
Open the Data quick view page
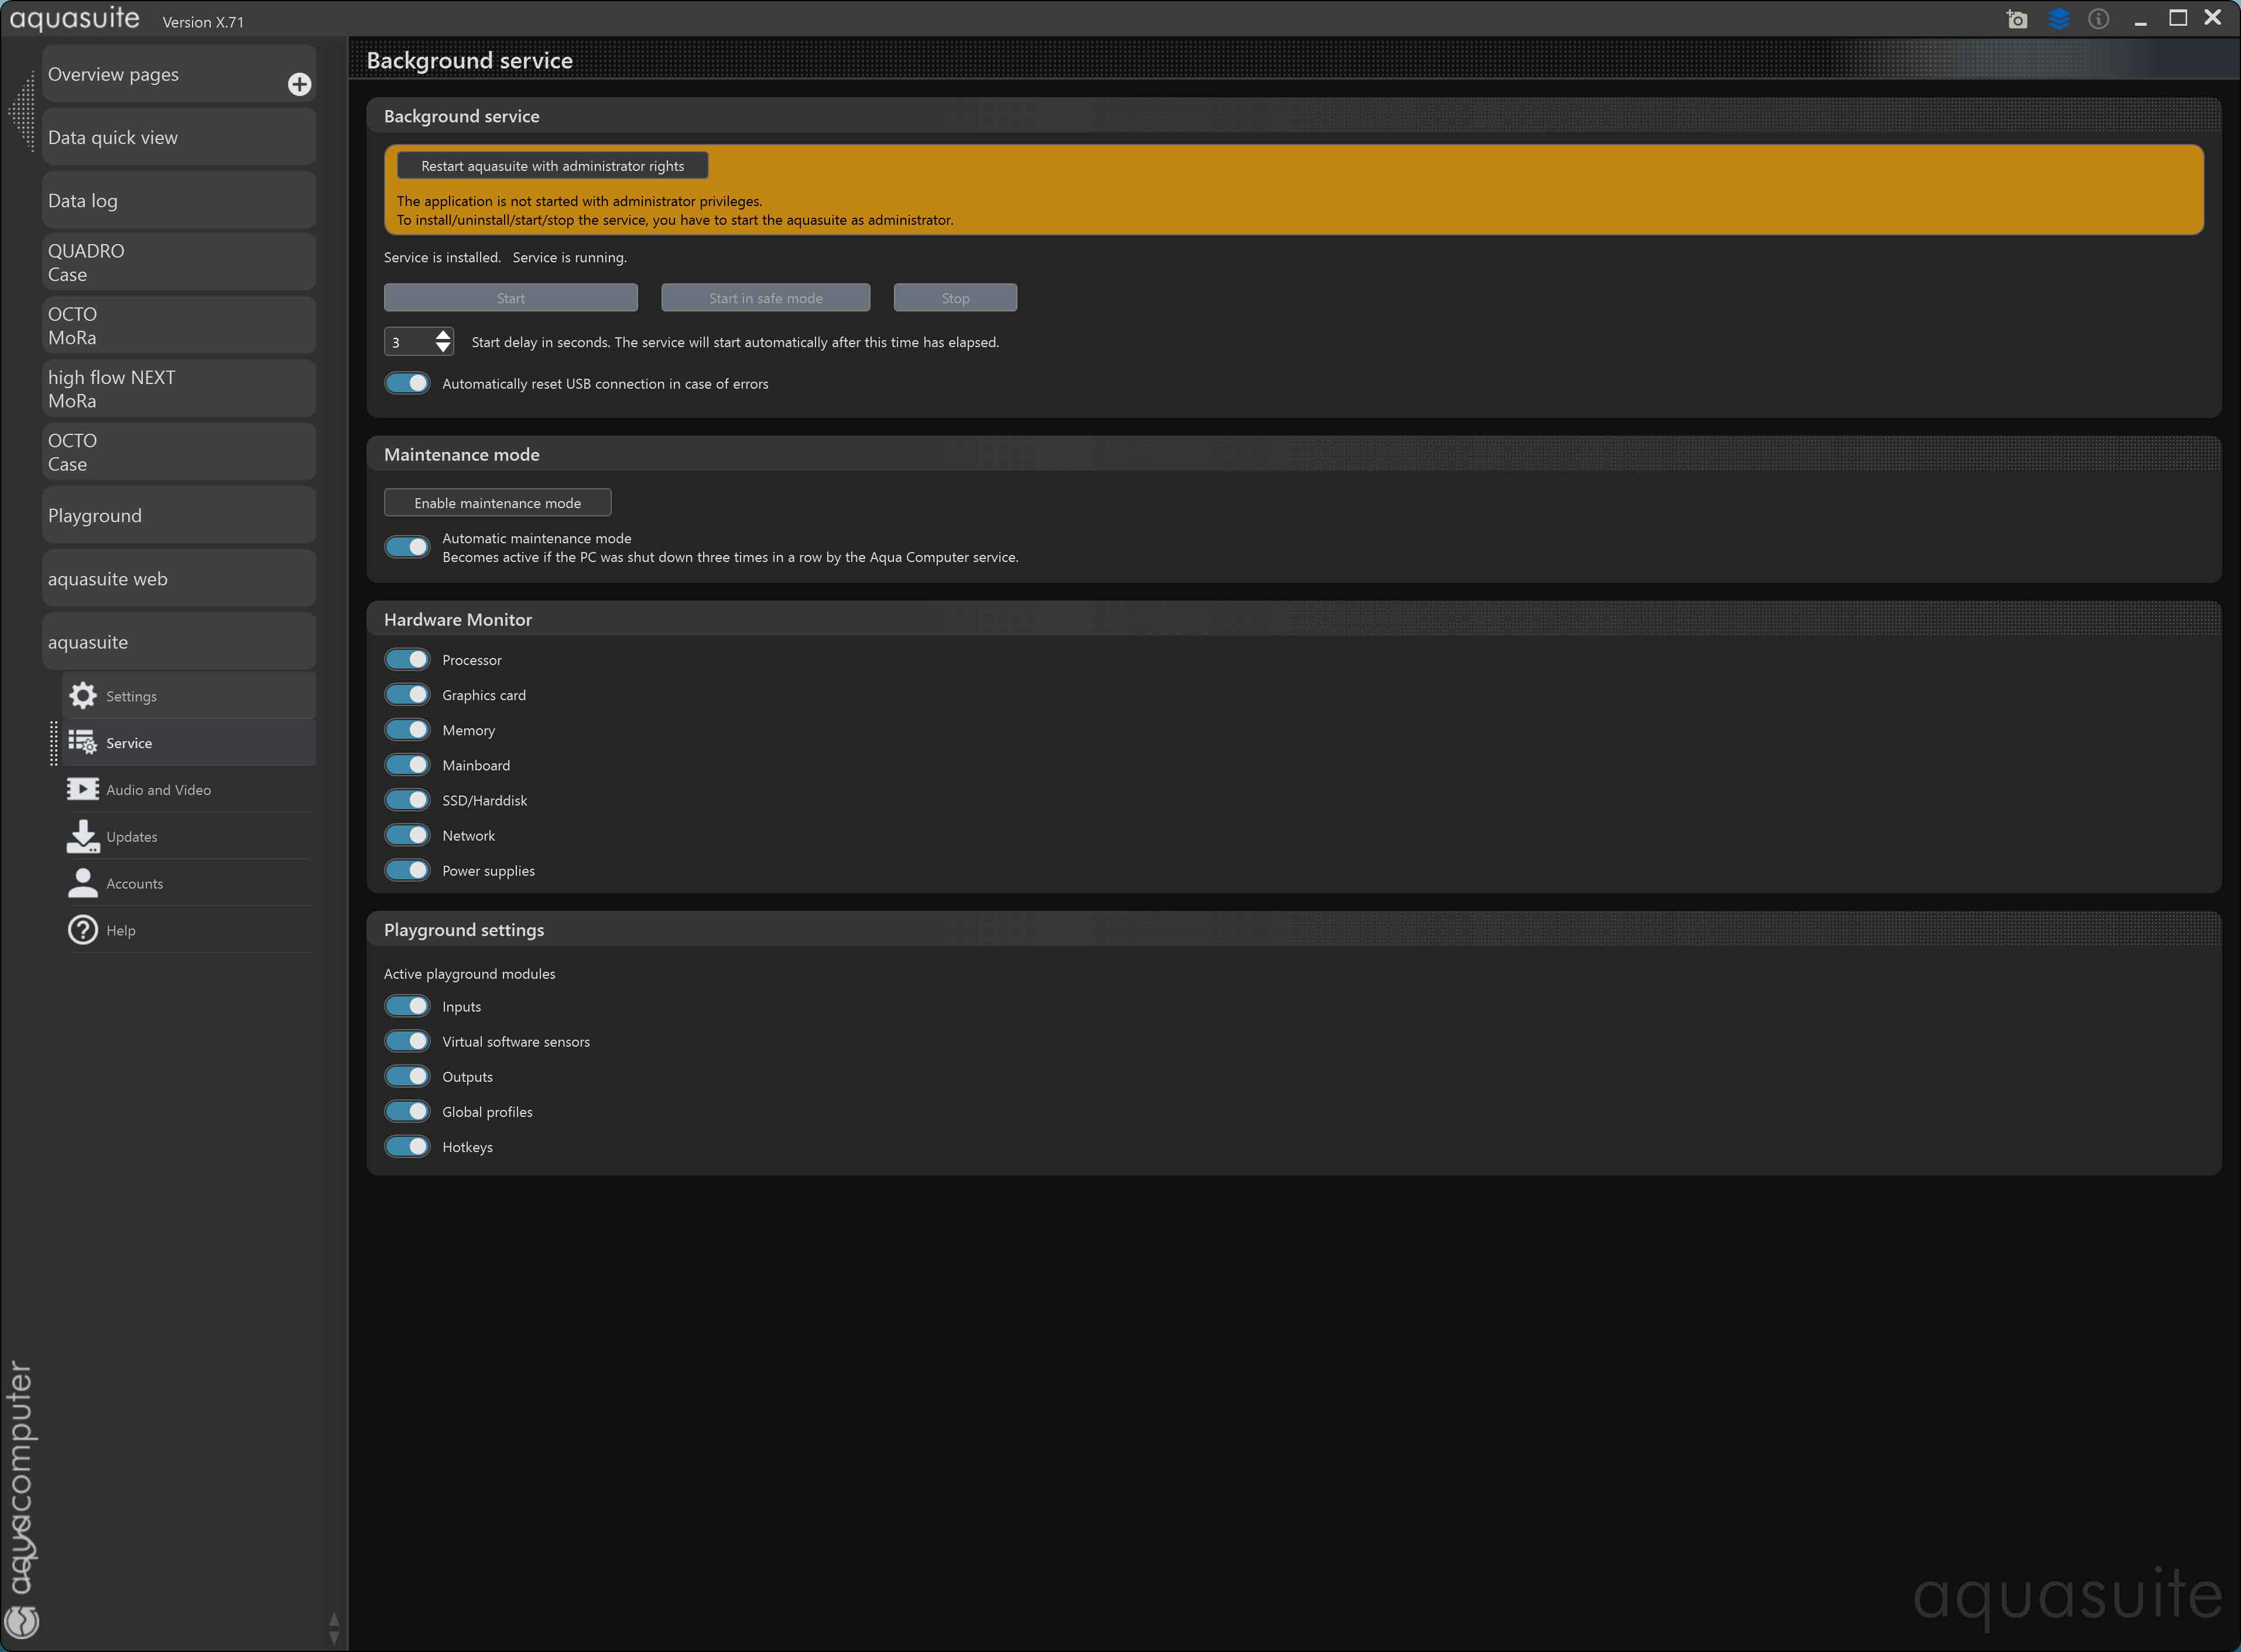(179, 137)
